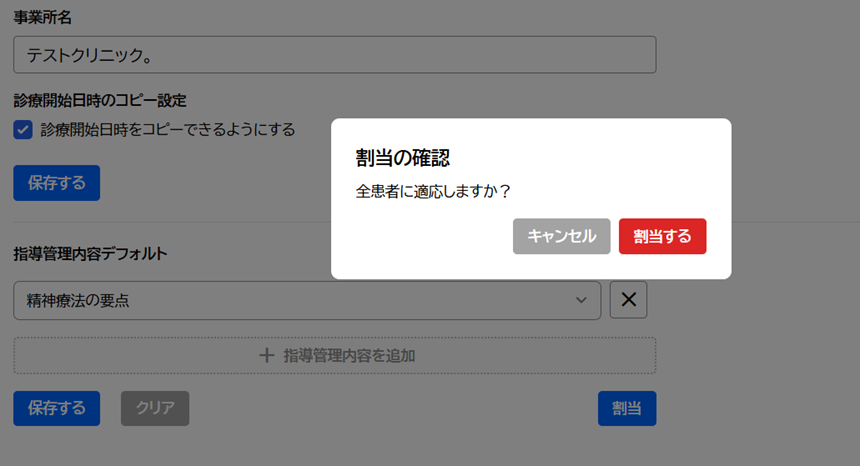Click the gray クリア button
Image resolution: width=860 pixels, height=466 pixels.
point(155,408)
